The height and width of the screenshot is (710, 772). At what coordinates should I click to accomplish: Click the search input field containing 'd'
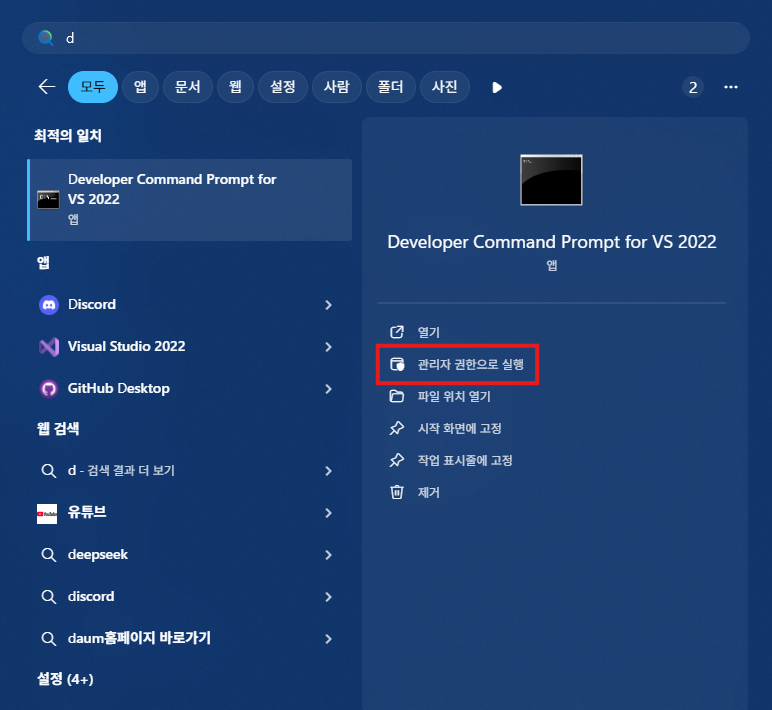point(386,38)
